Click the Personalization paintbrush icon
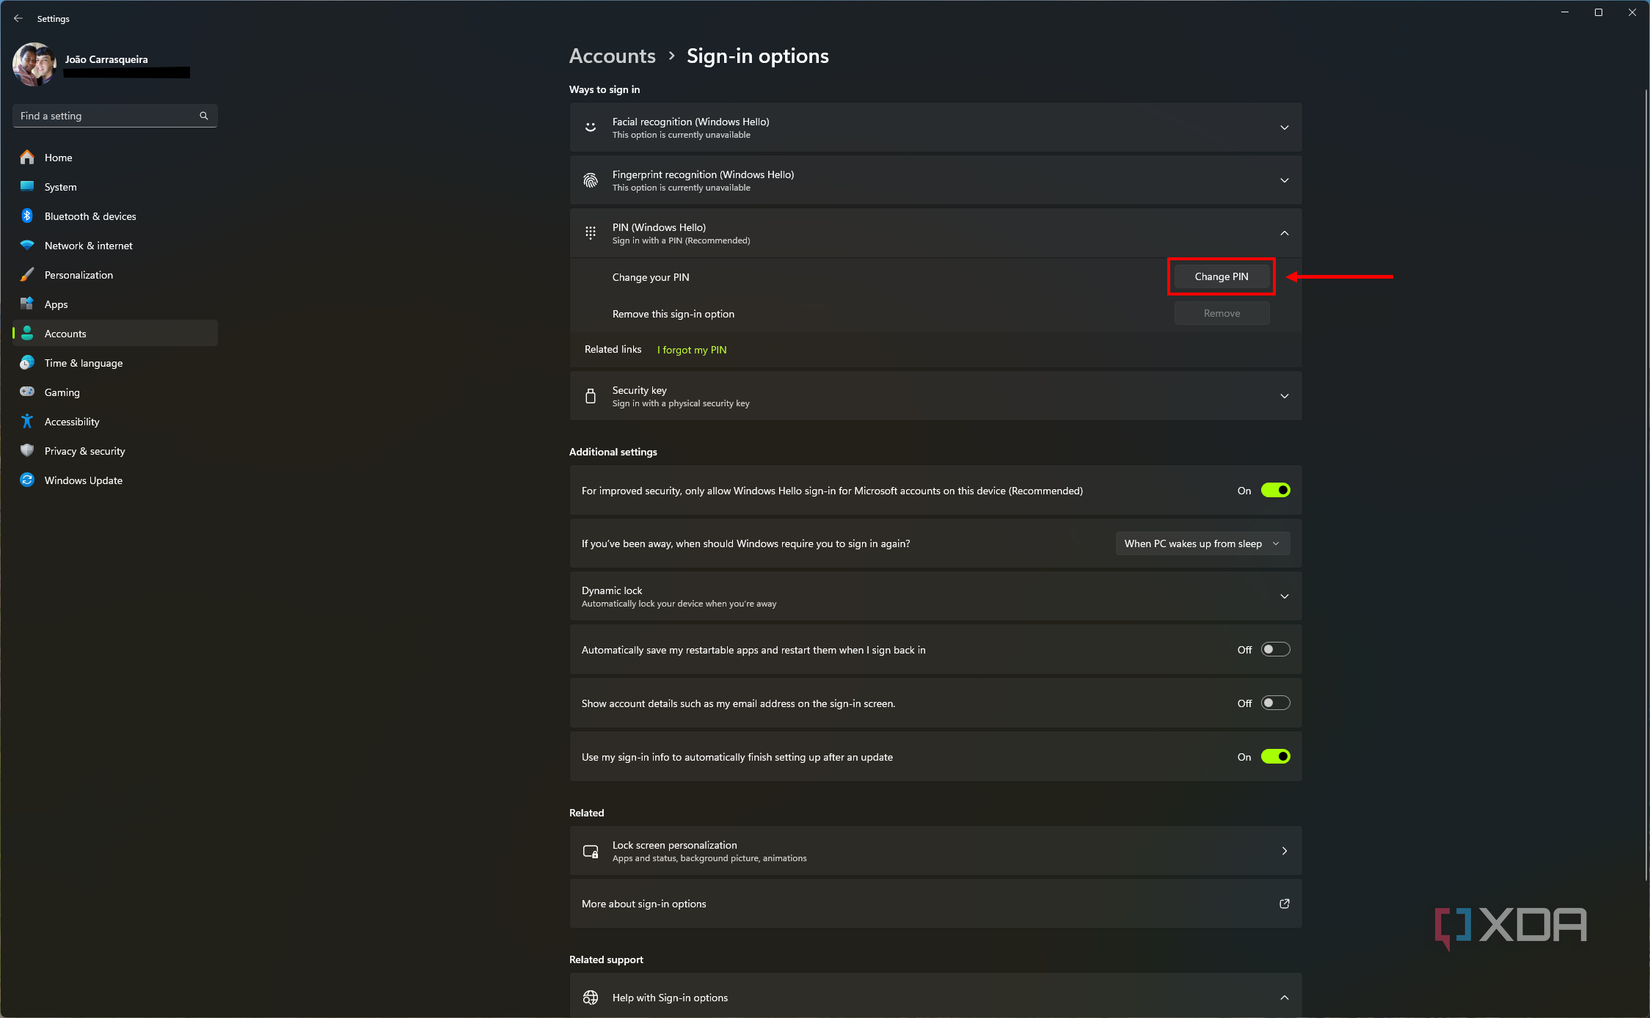 coord(27,275)
